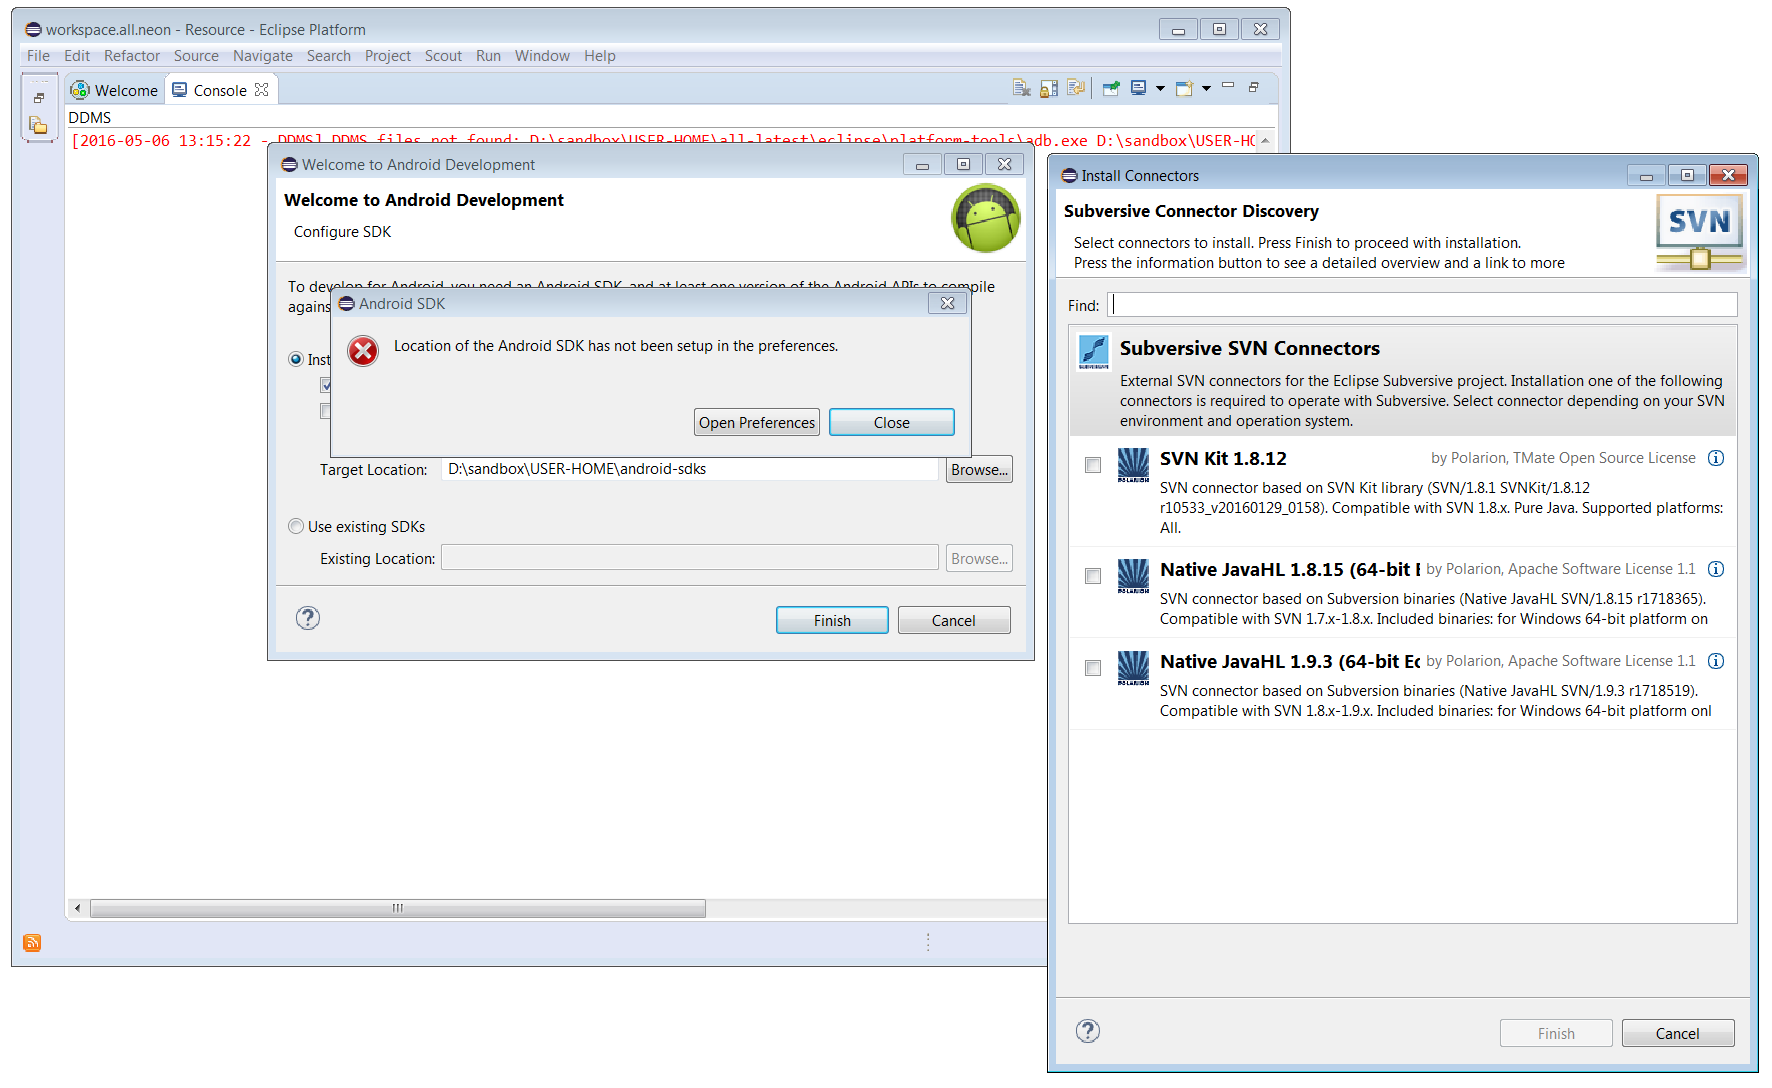
Task: Check the Native JavaHL 1.9.3 connector
Action: (1093, 668)
